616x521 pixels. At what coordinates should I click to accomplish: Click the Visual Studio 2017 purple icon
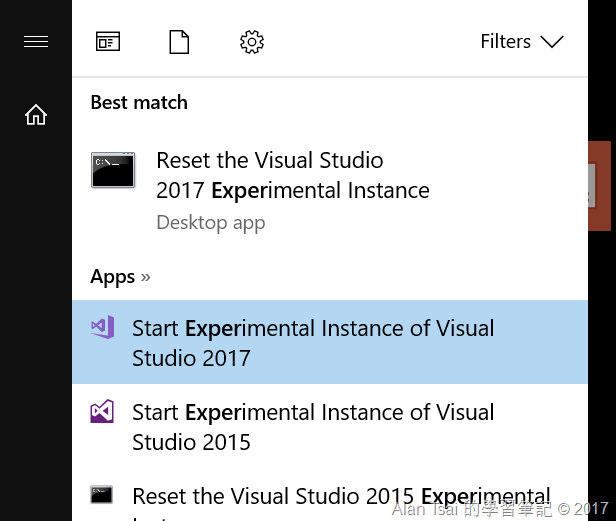[103, 327]
